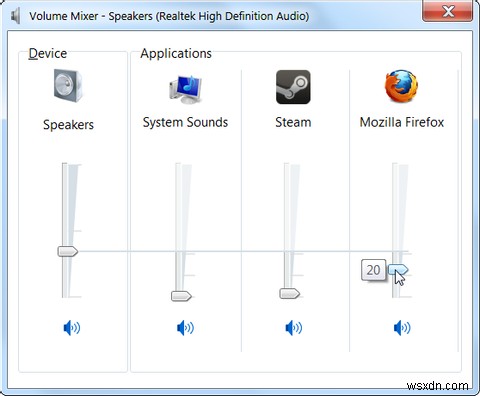Click the Volume Mixer title bar text

[169, 16]
